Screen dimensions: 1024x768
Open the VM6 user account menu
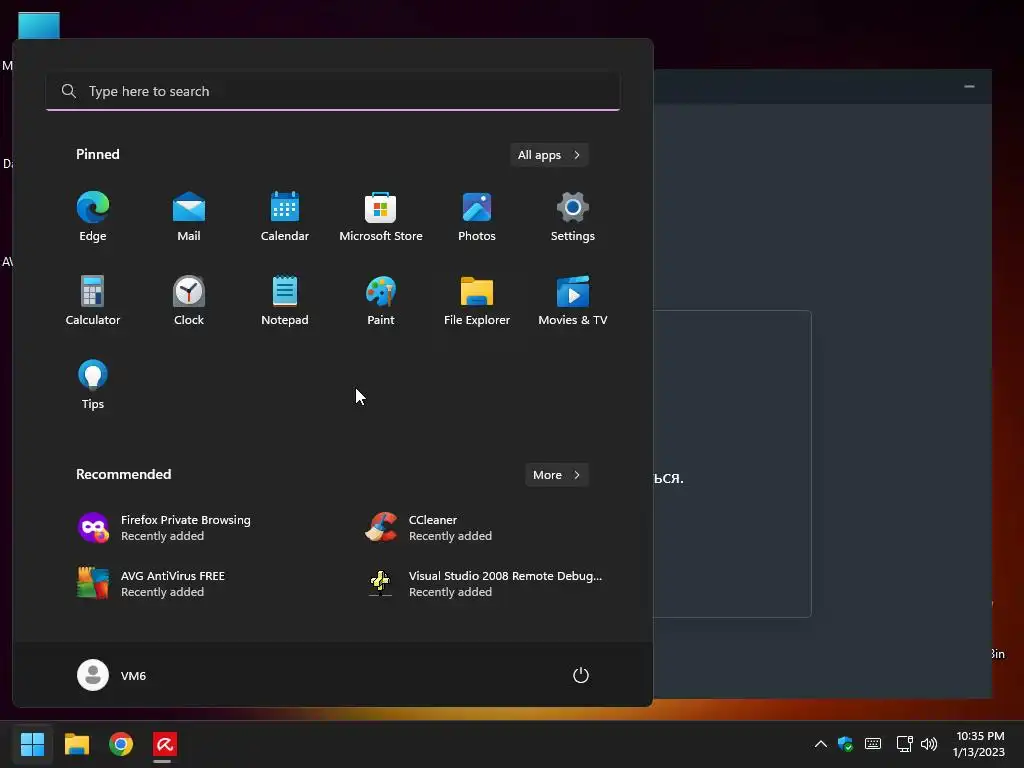[x=112, y=675]
